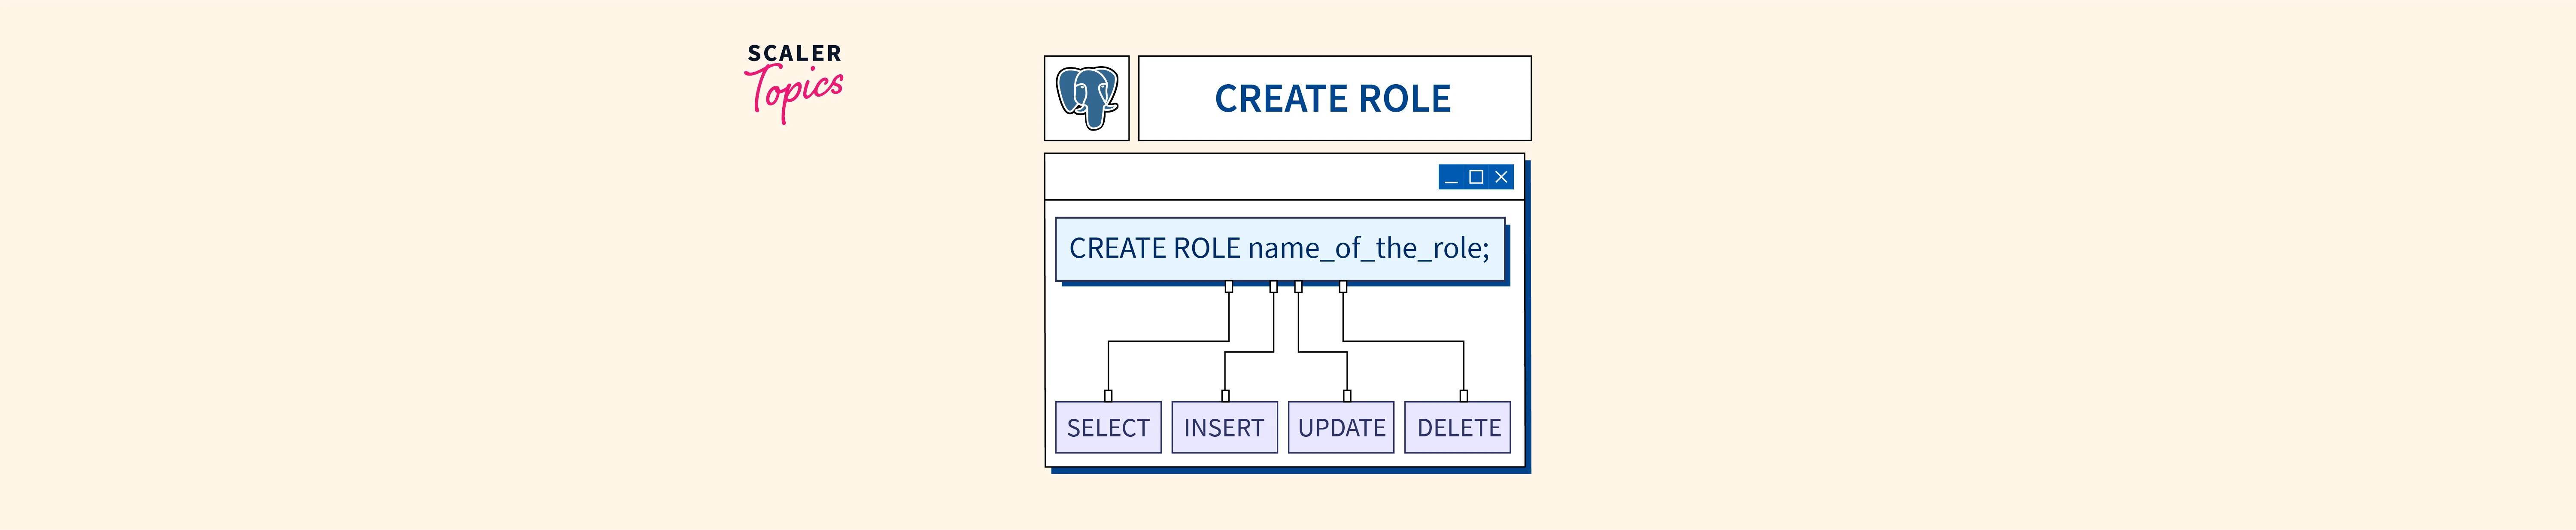The image size is (2576, 530).
Task: Select the SELECT privilege box
Action: (1108, 428)
